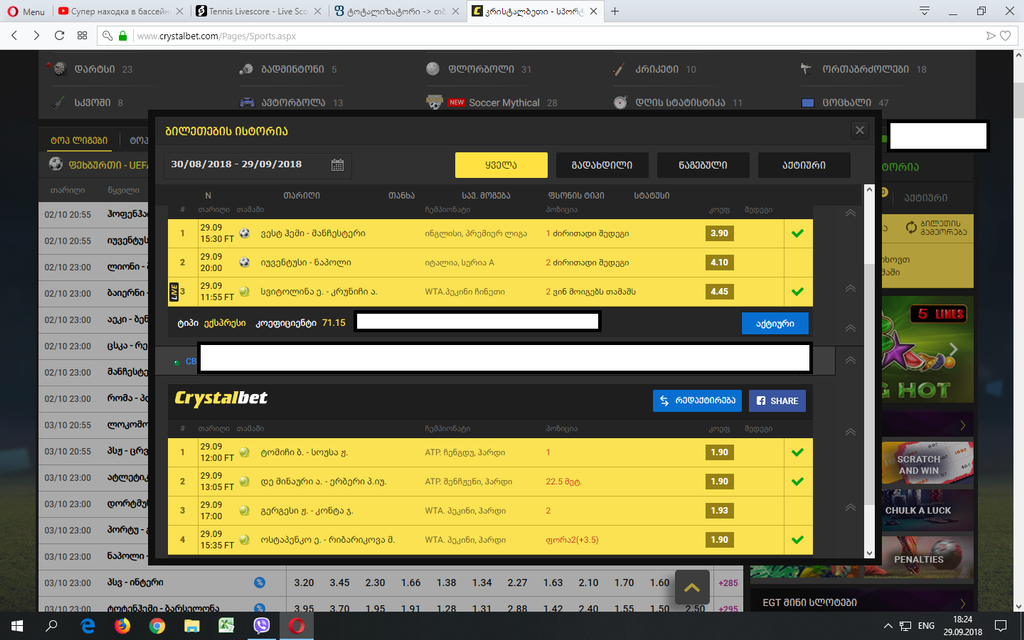The height and width of the screenshot is (640, 1024).
Task: Switch to the YouTube Супер находка tab
Action: (121, 11)
